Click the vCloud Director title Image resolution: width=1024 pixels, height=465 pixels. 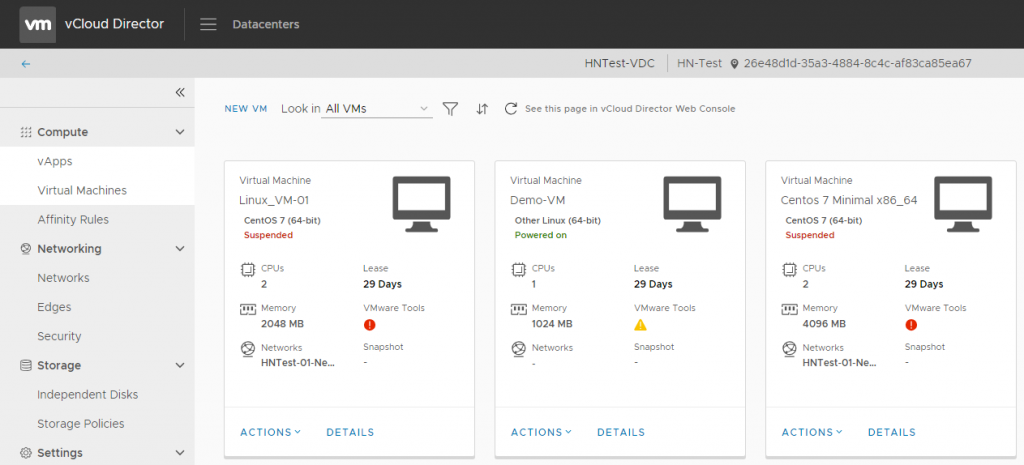[x=114, y=24]
